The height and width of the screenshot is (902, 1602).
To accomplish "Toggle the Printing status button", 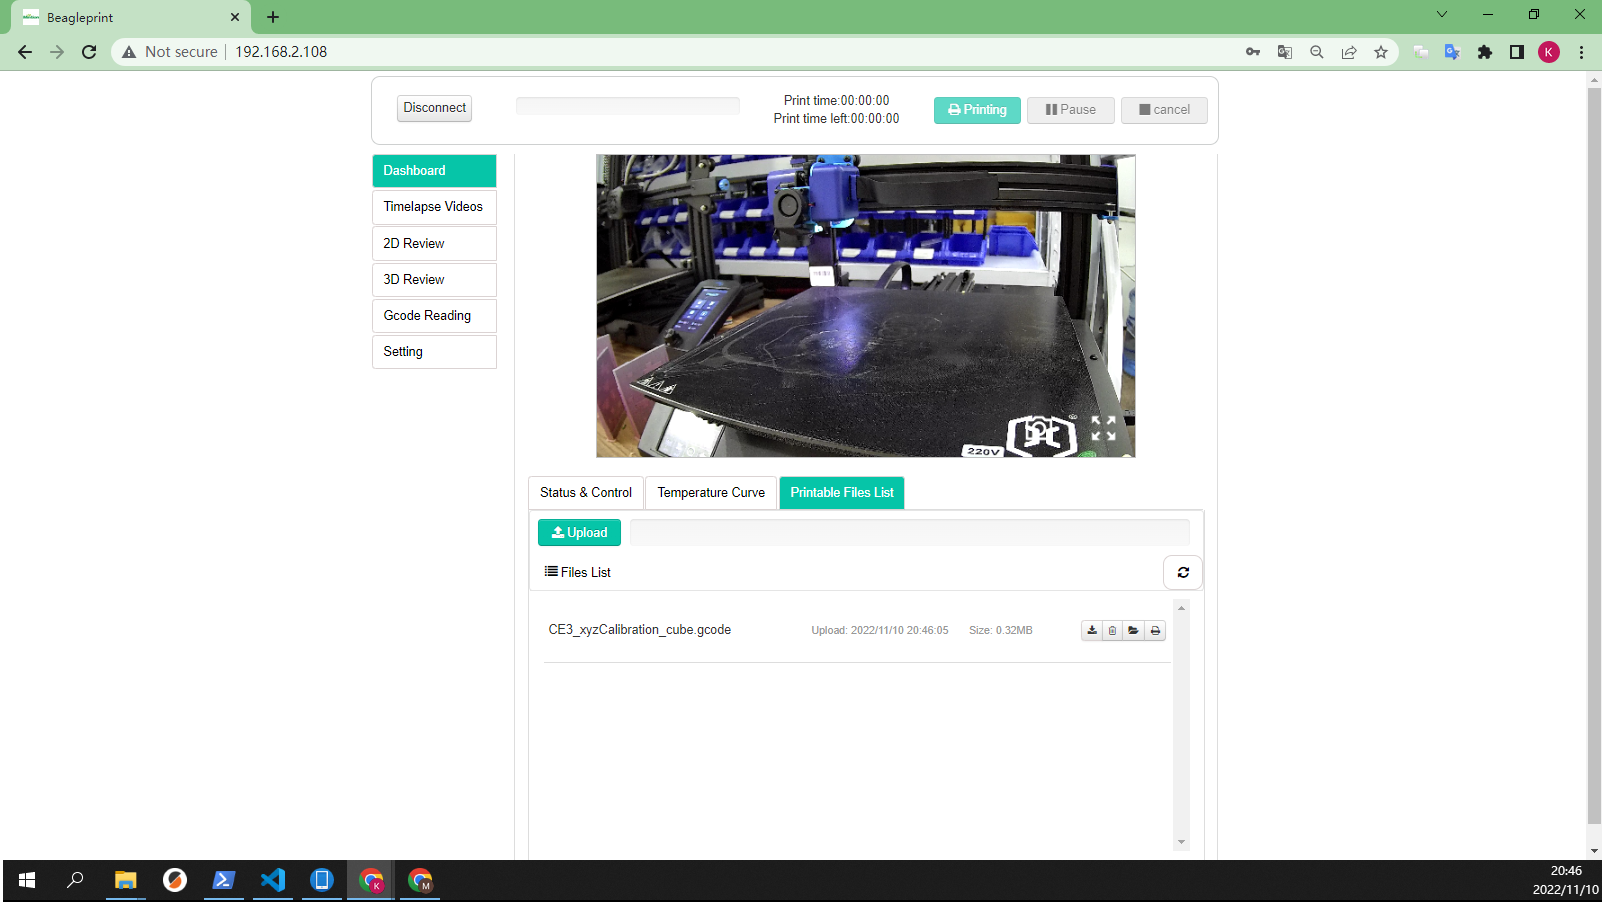I will click(x=977, y=110).
